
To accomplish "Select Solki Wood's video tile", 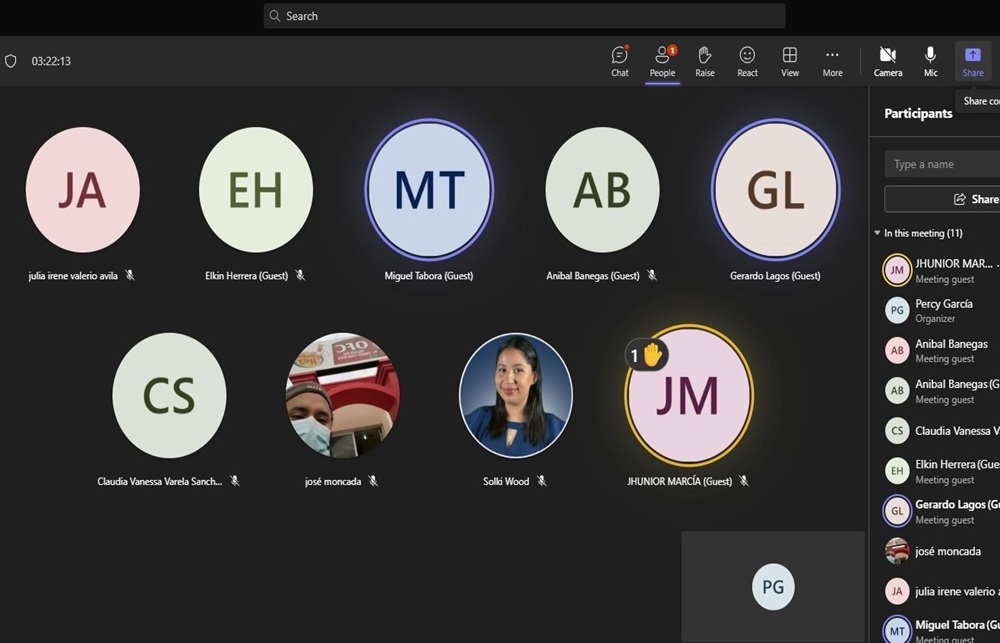I will click(516, 396).
